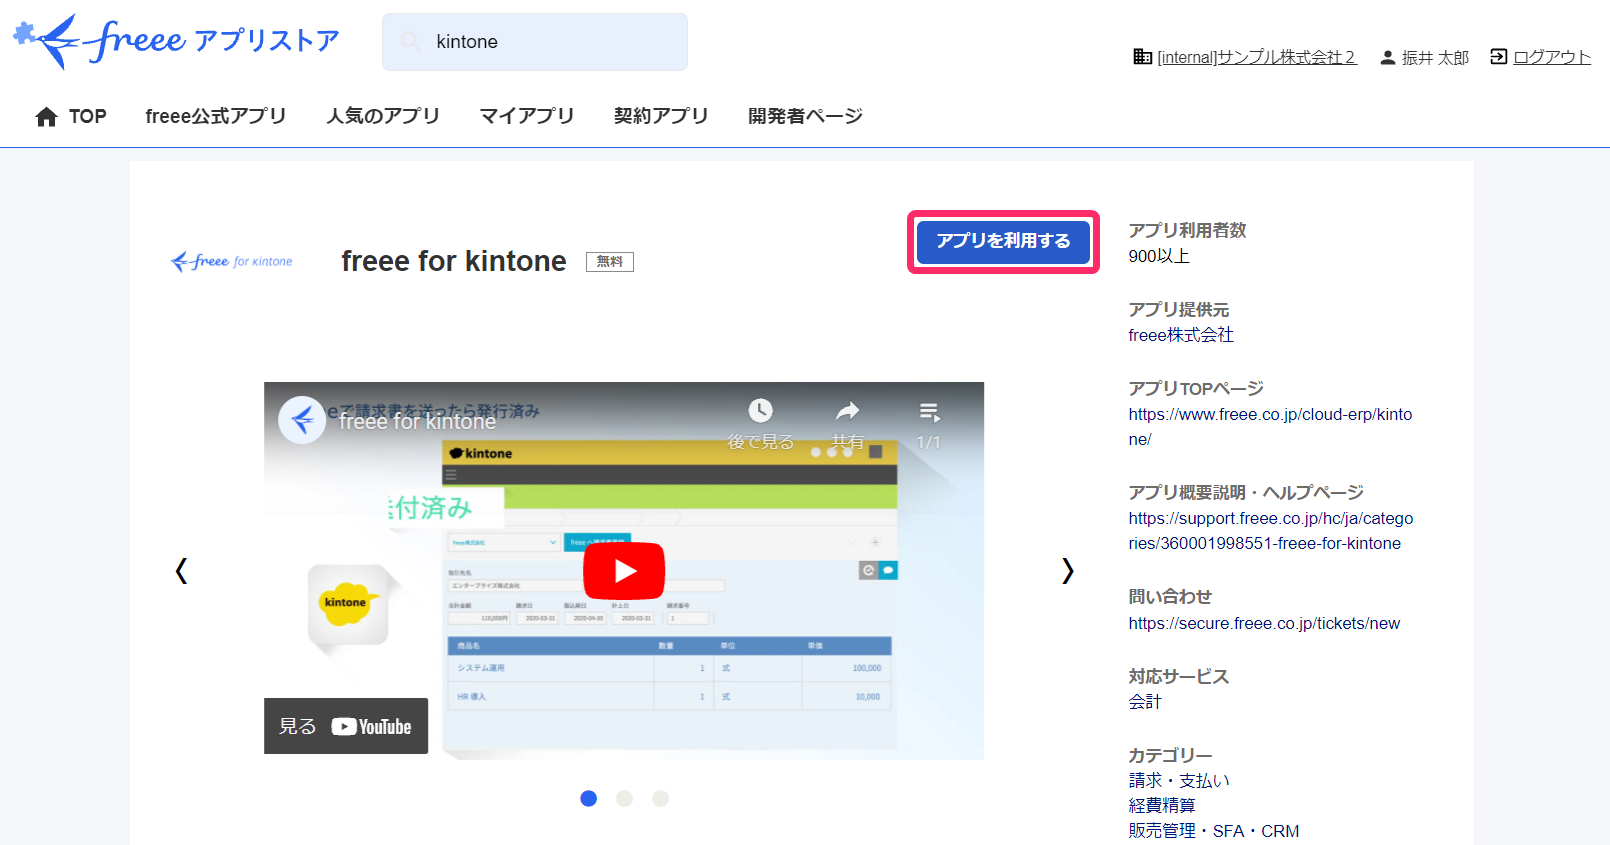Click the video 共有 share icon
The width and height of the screenshot is (1610, 845).
(848, 411)
